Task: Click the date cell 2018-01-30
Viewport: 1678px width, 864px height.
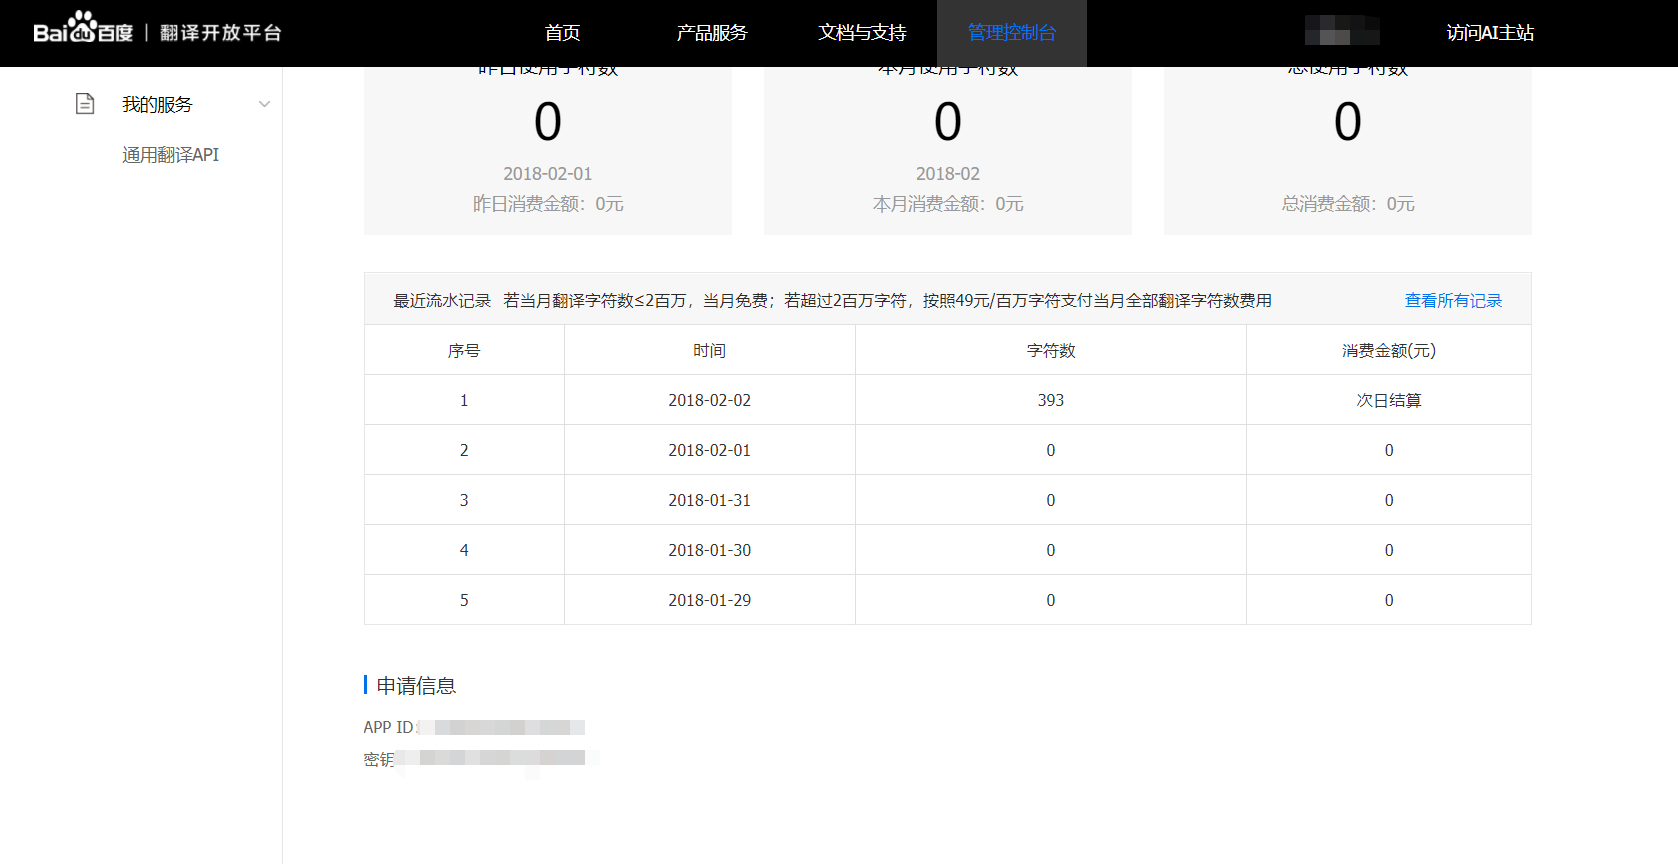Action: click(709, 550)
